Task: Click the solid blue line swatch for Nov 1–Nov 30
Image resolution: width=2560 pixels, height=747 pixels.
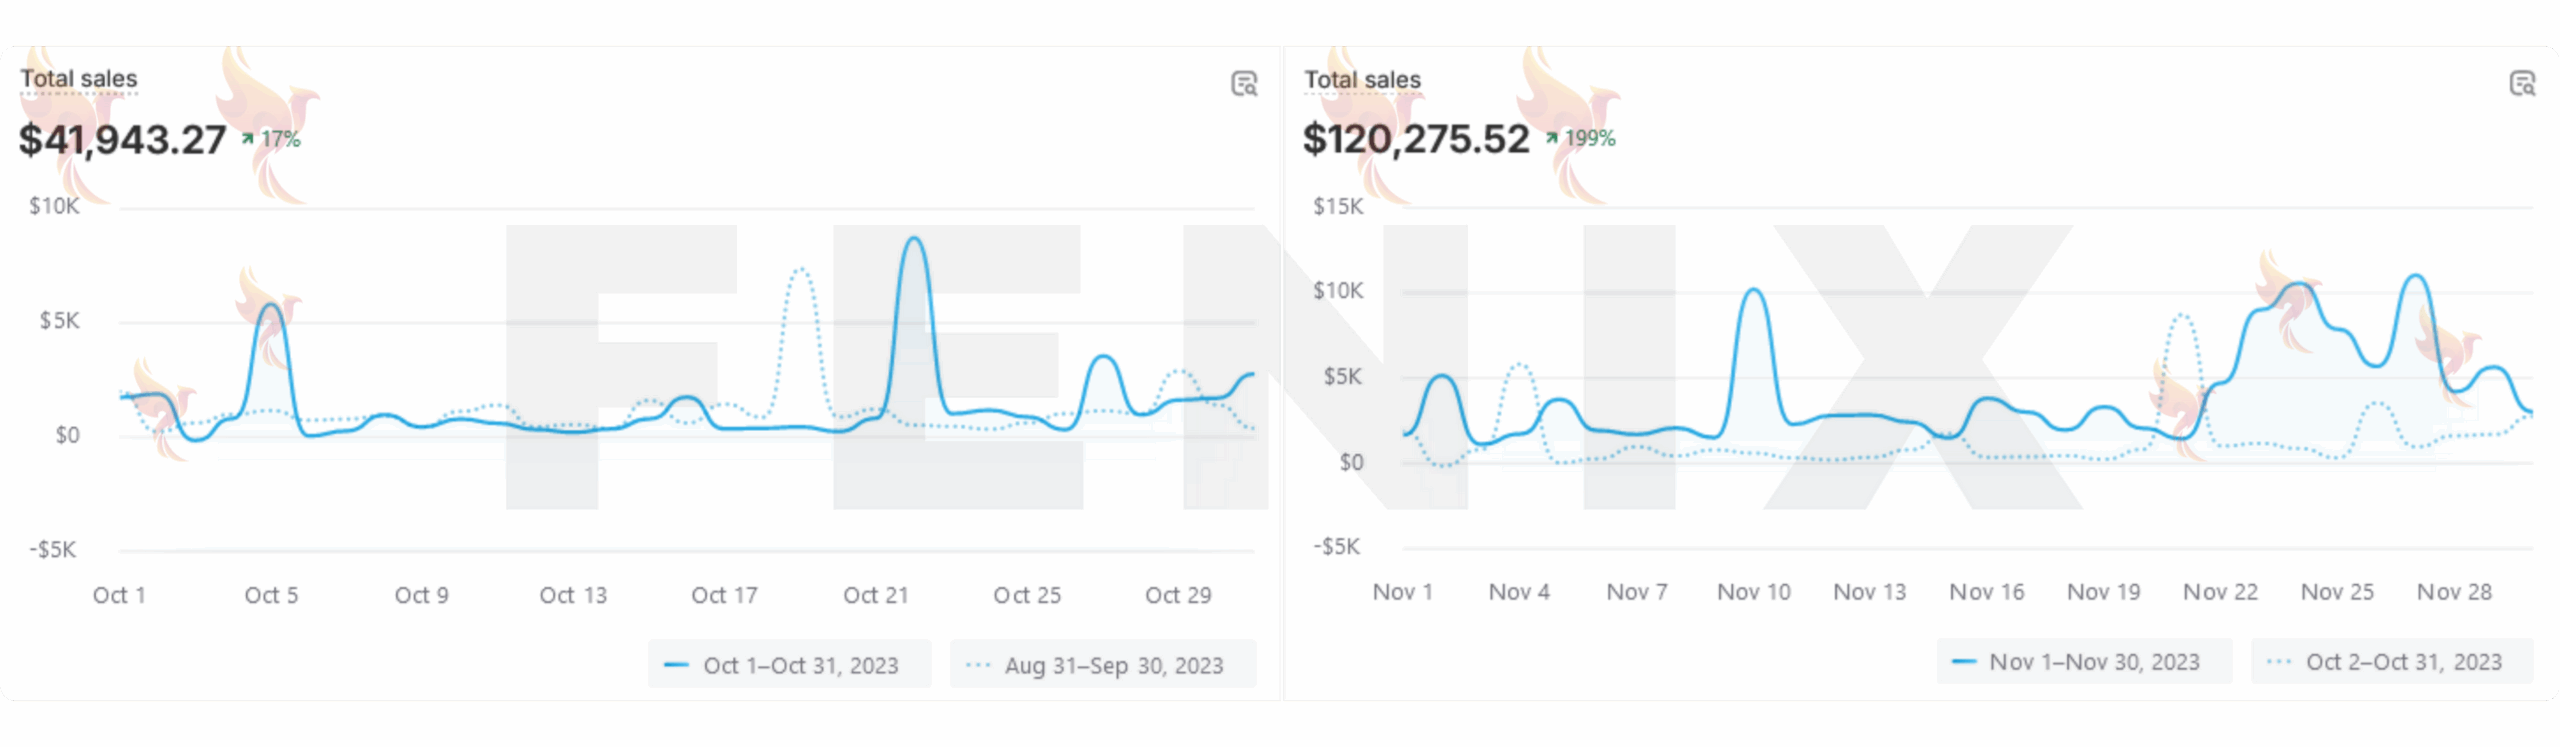Action: tap(1964, 662)
